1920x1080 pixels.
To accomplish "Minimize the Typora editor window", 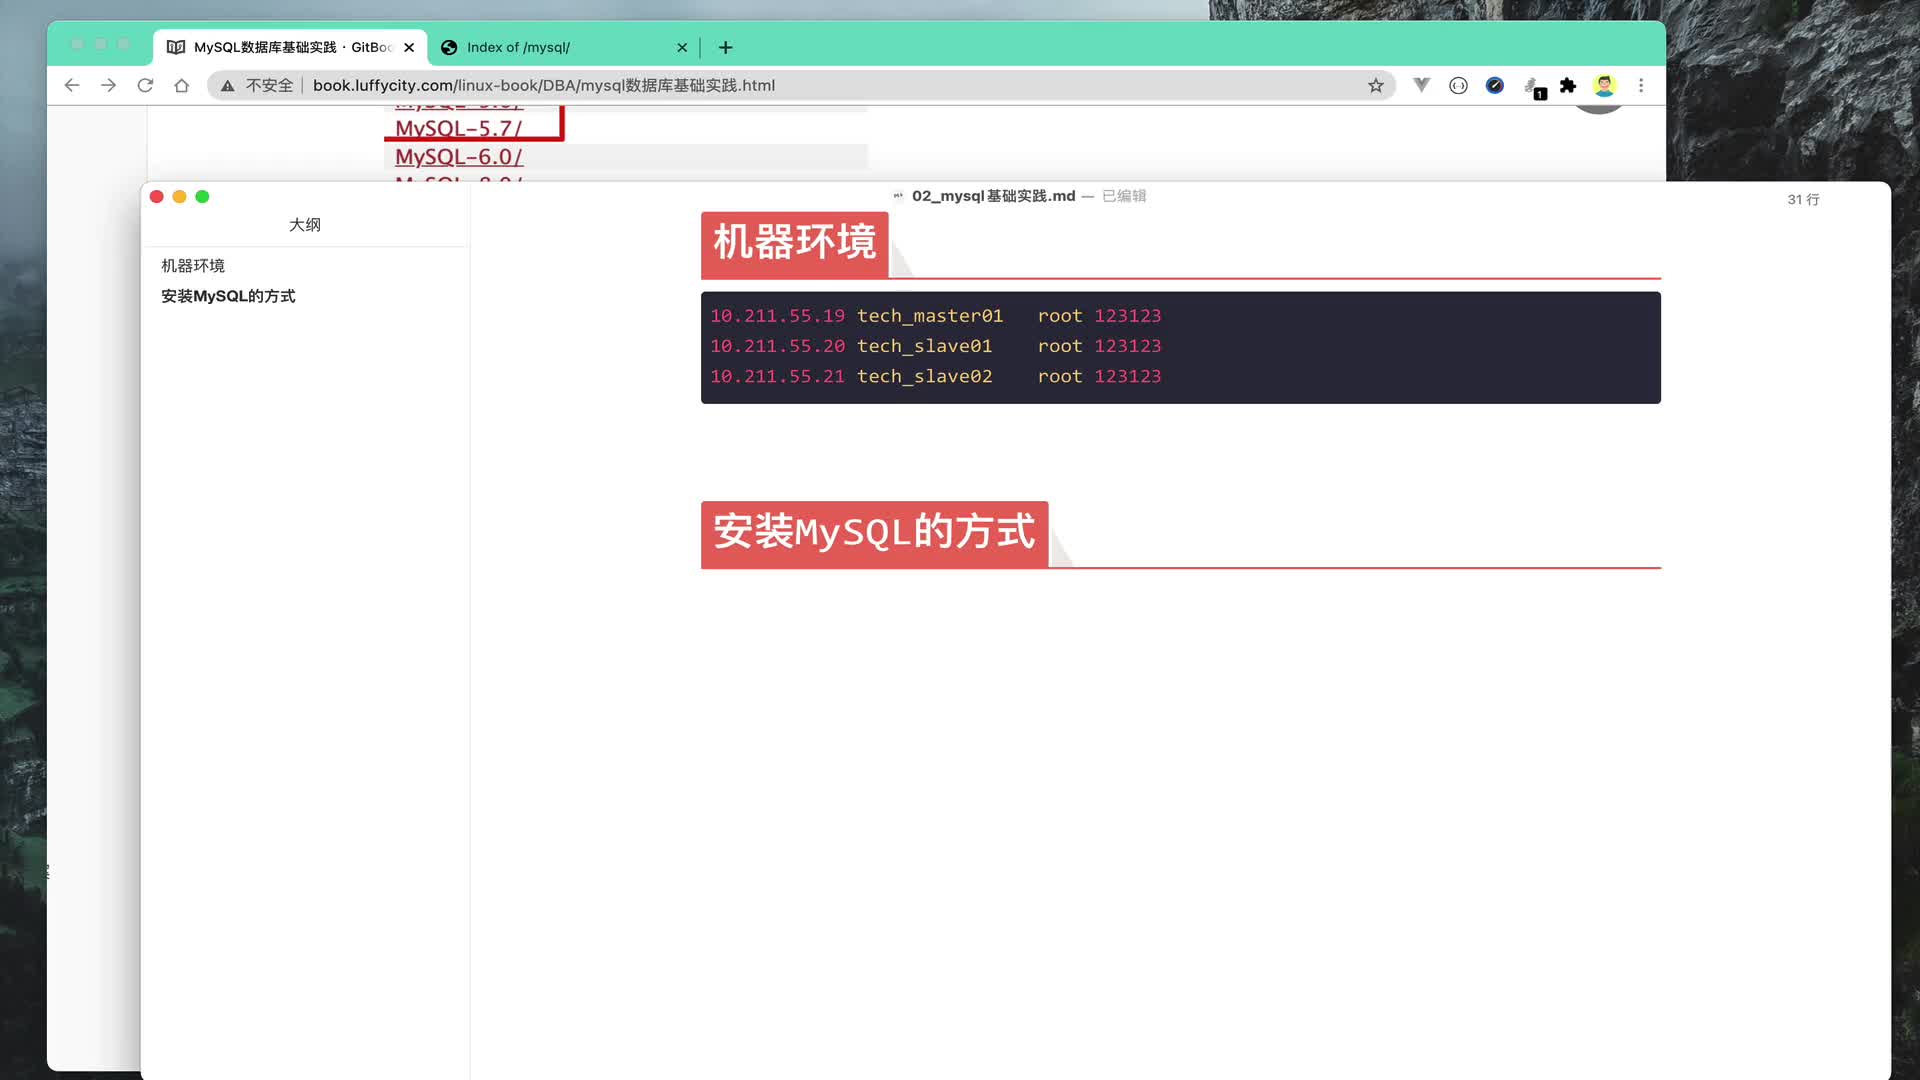I will 180,197.
